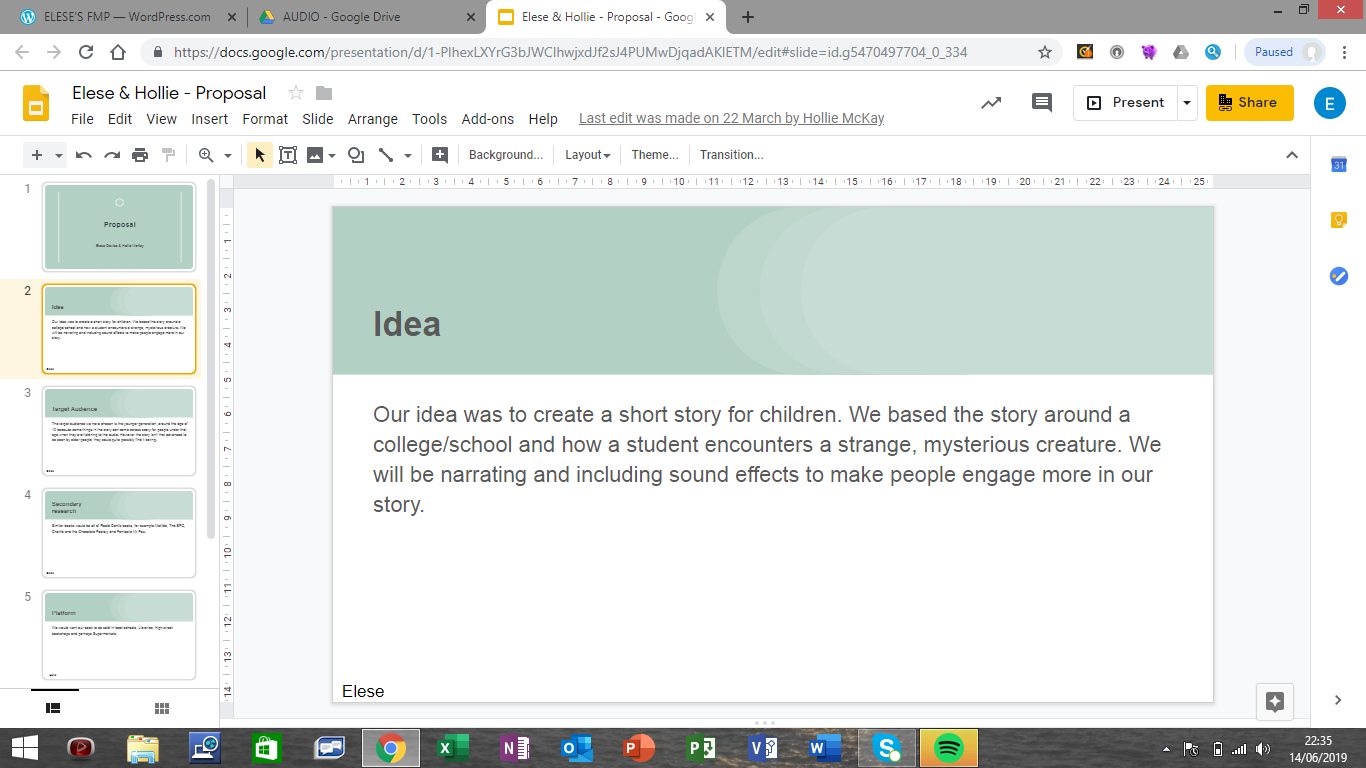Click the Print icon
1366x768 pixels.
[140, 155]
